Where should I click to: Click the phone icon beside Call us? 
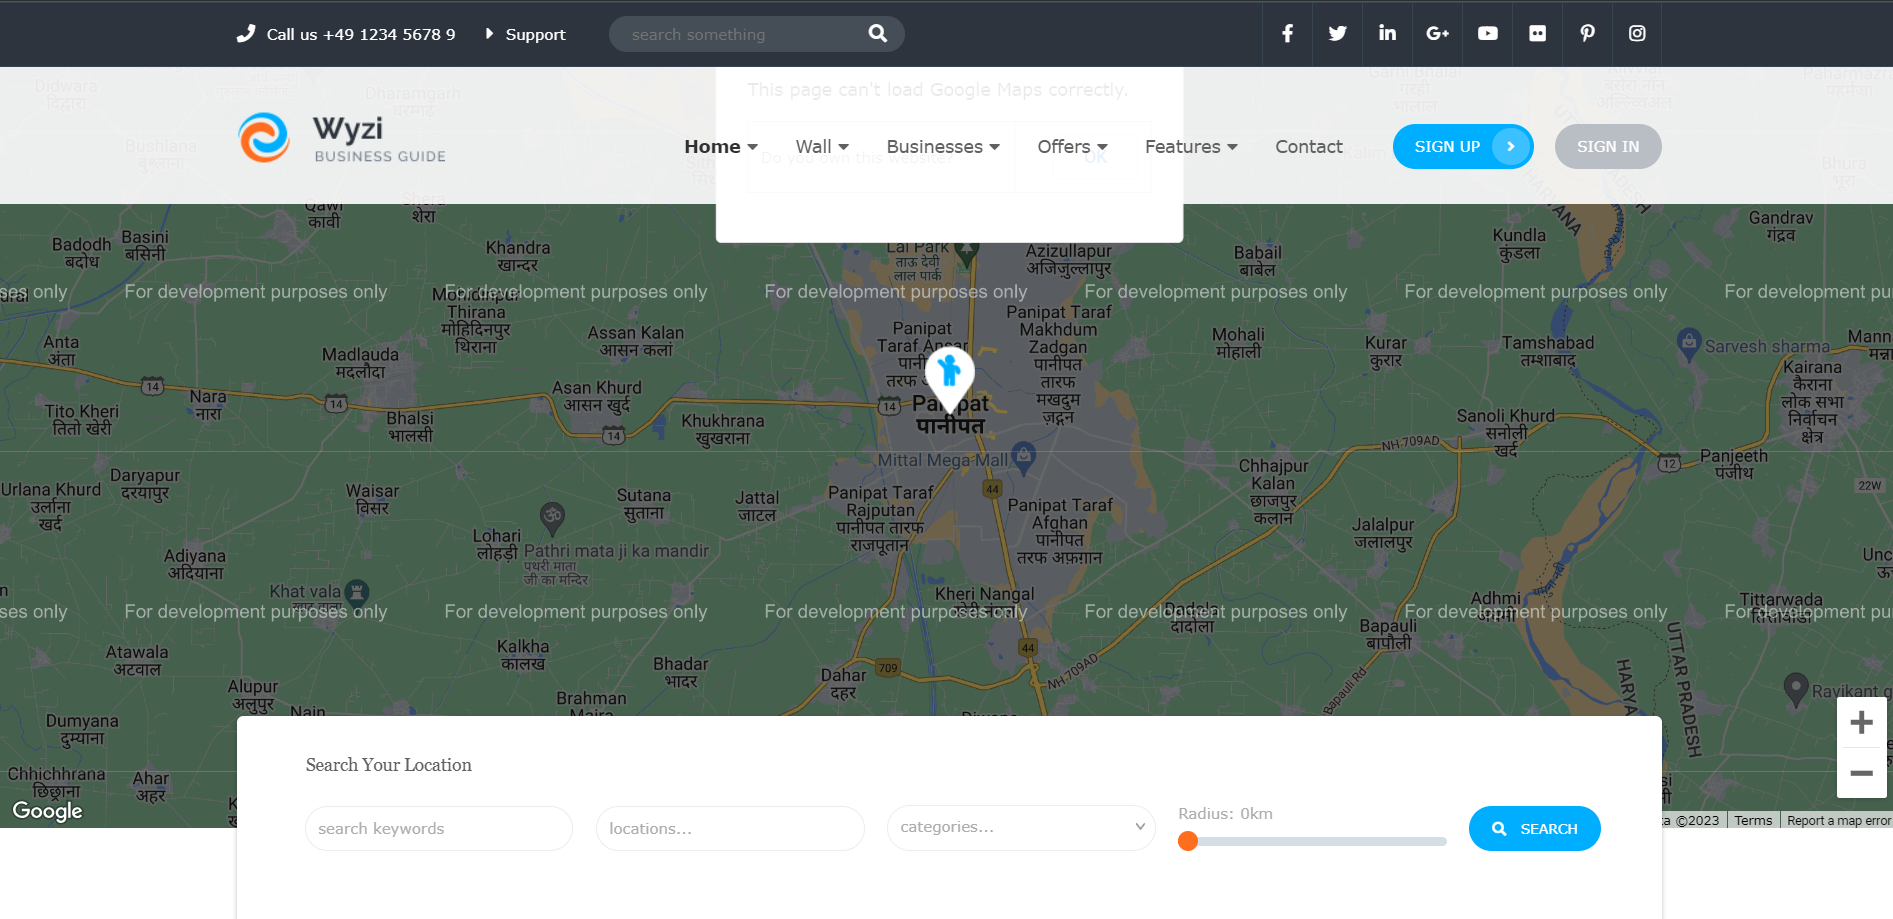(x=246, y=34)
